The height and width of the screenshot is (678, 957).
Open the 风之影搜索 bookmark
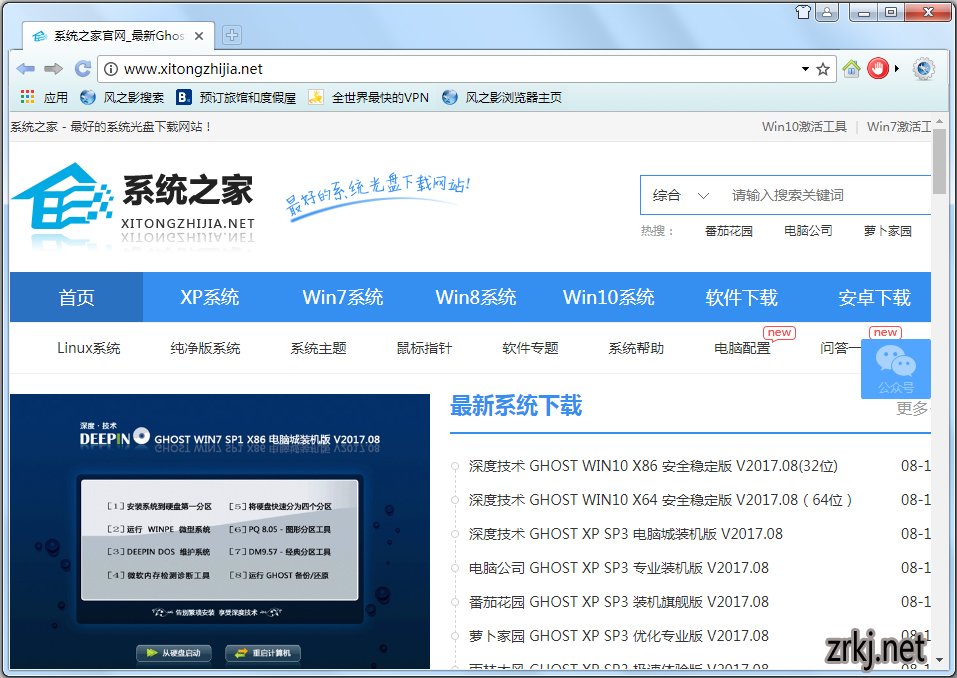[122, 97]
